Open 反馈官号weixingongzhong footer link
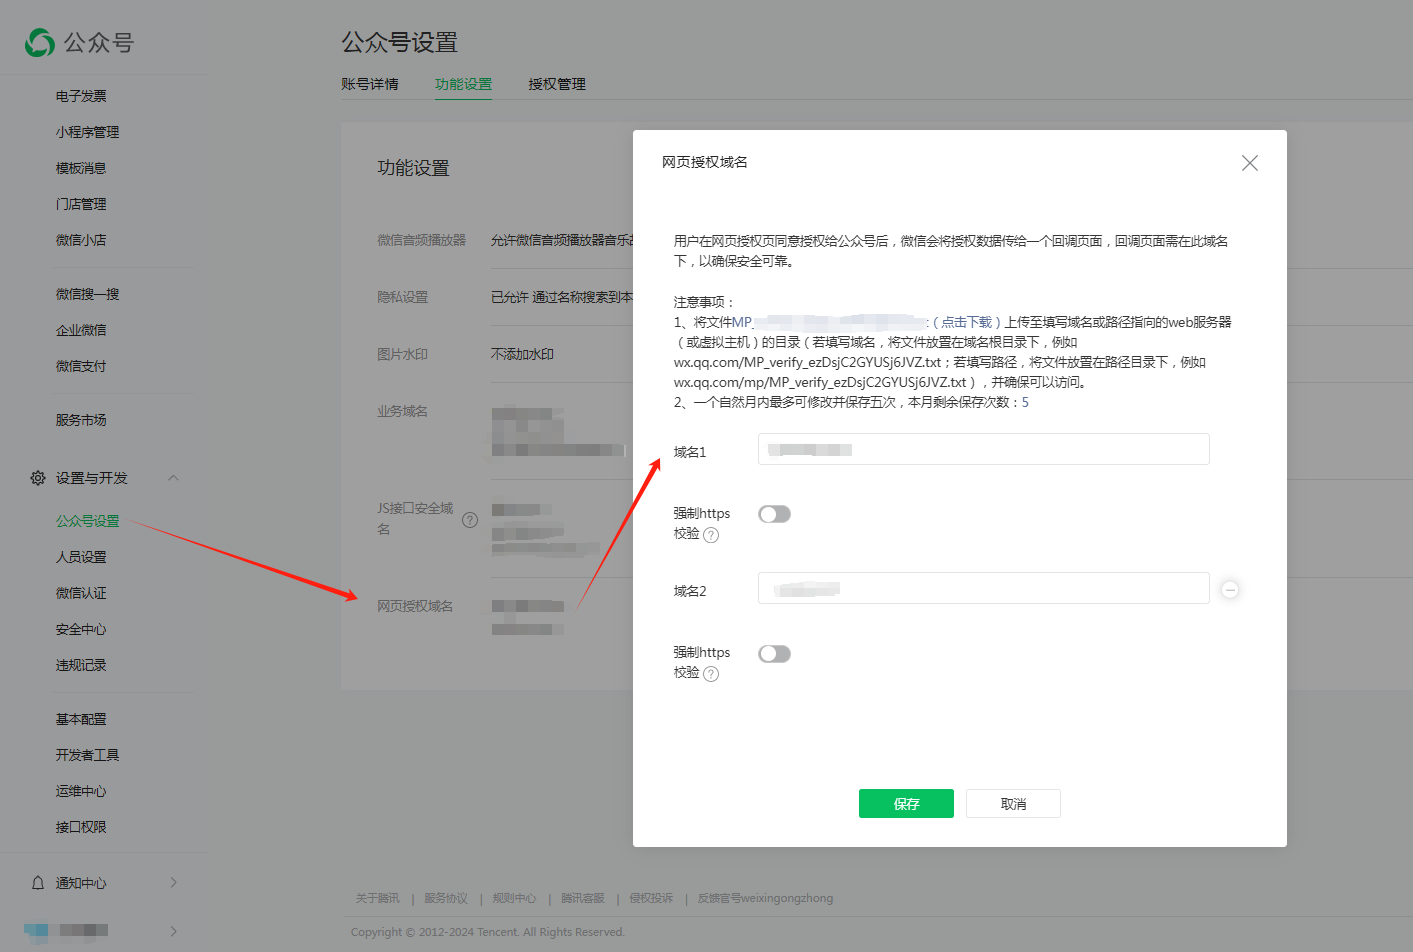1413x952 pixels. pyautogui.click(x=765, y=898)
